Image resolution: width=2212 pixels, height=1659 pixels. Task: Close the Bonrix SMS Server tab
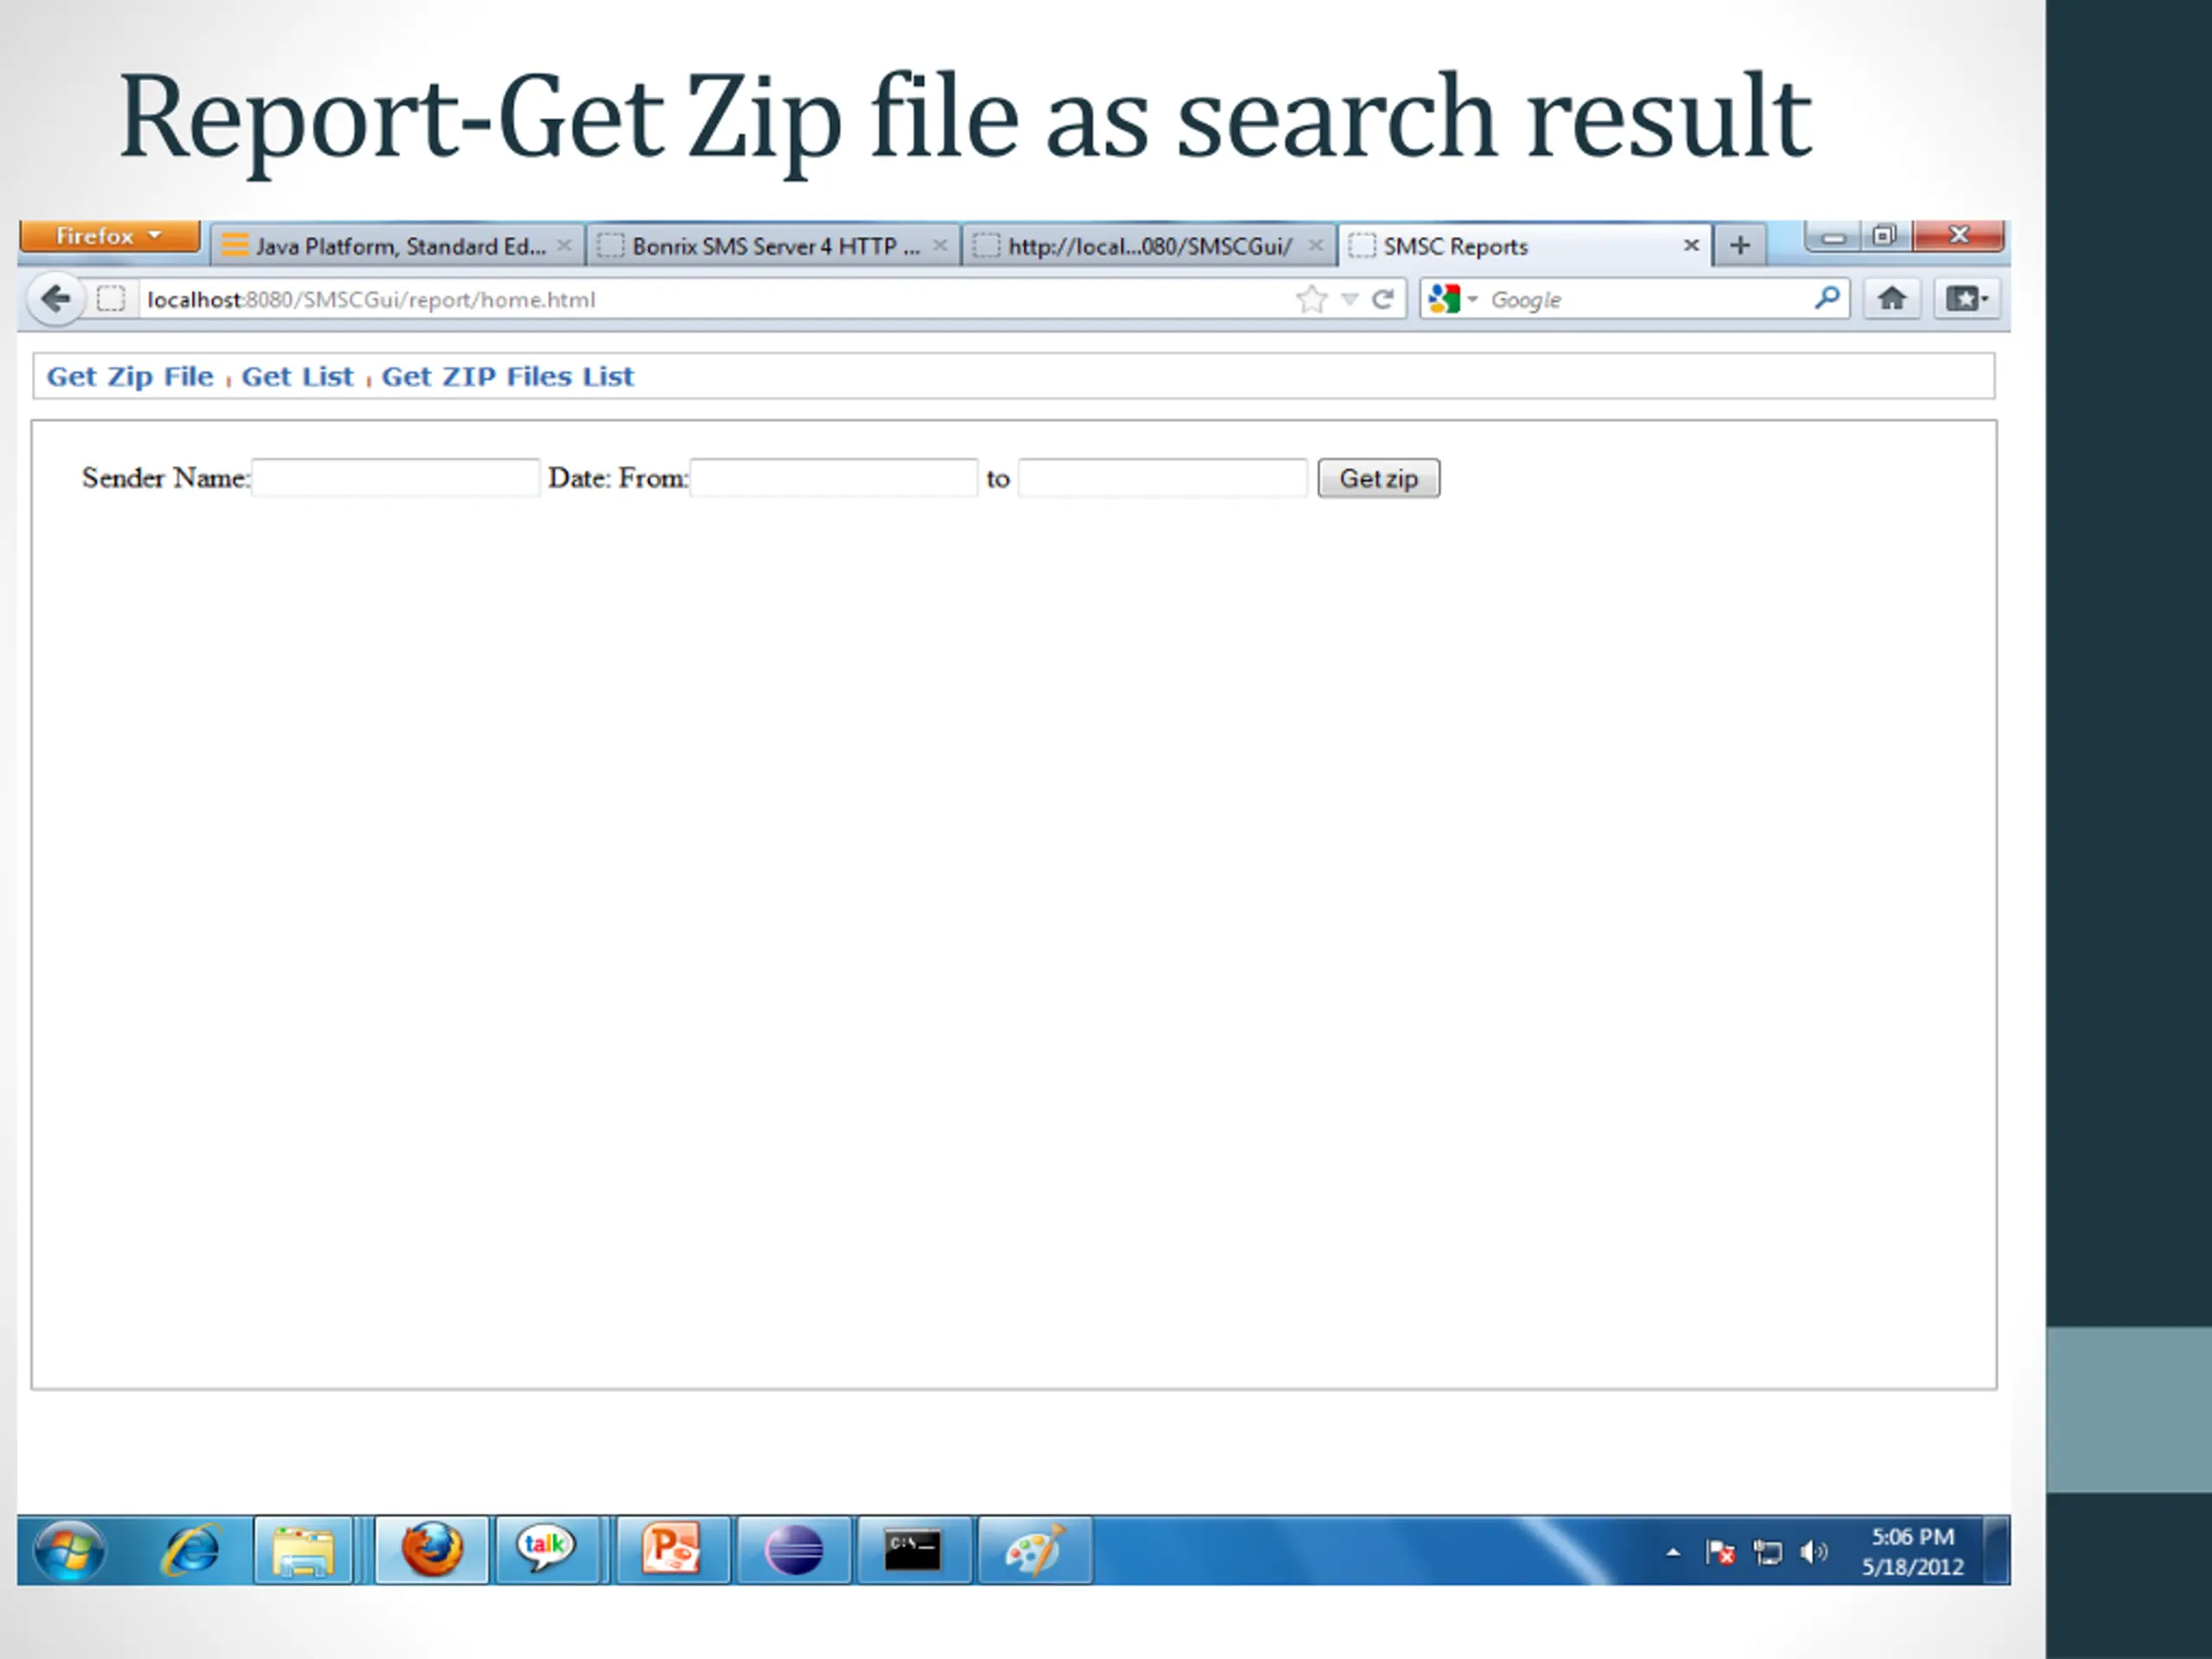tap(940, 245)
